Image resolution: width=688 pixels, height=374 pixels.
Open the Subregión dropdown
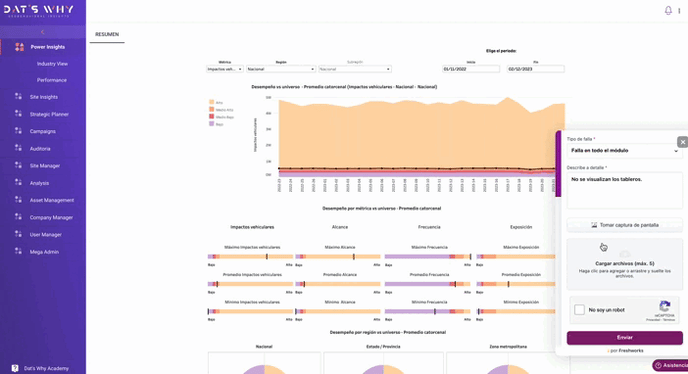(355, 69)
